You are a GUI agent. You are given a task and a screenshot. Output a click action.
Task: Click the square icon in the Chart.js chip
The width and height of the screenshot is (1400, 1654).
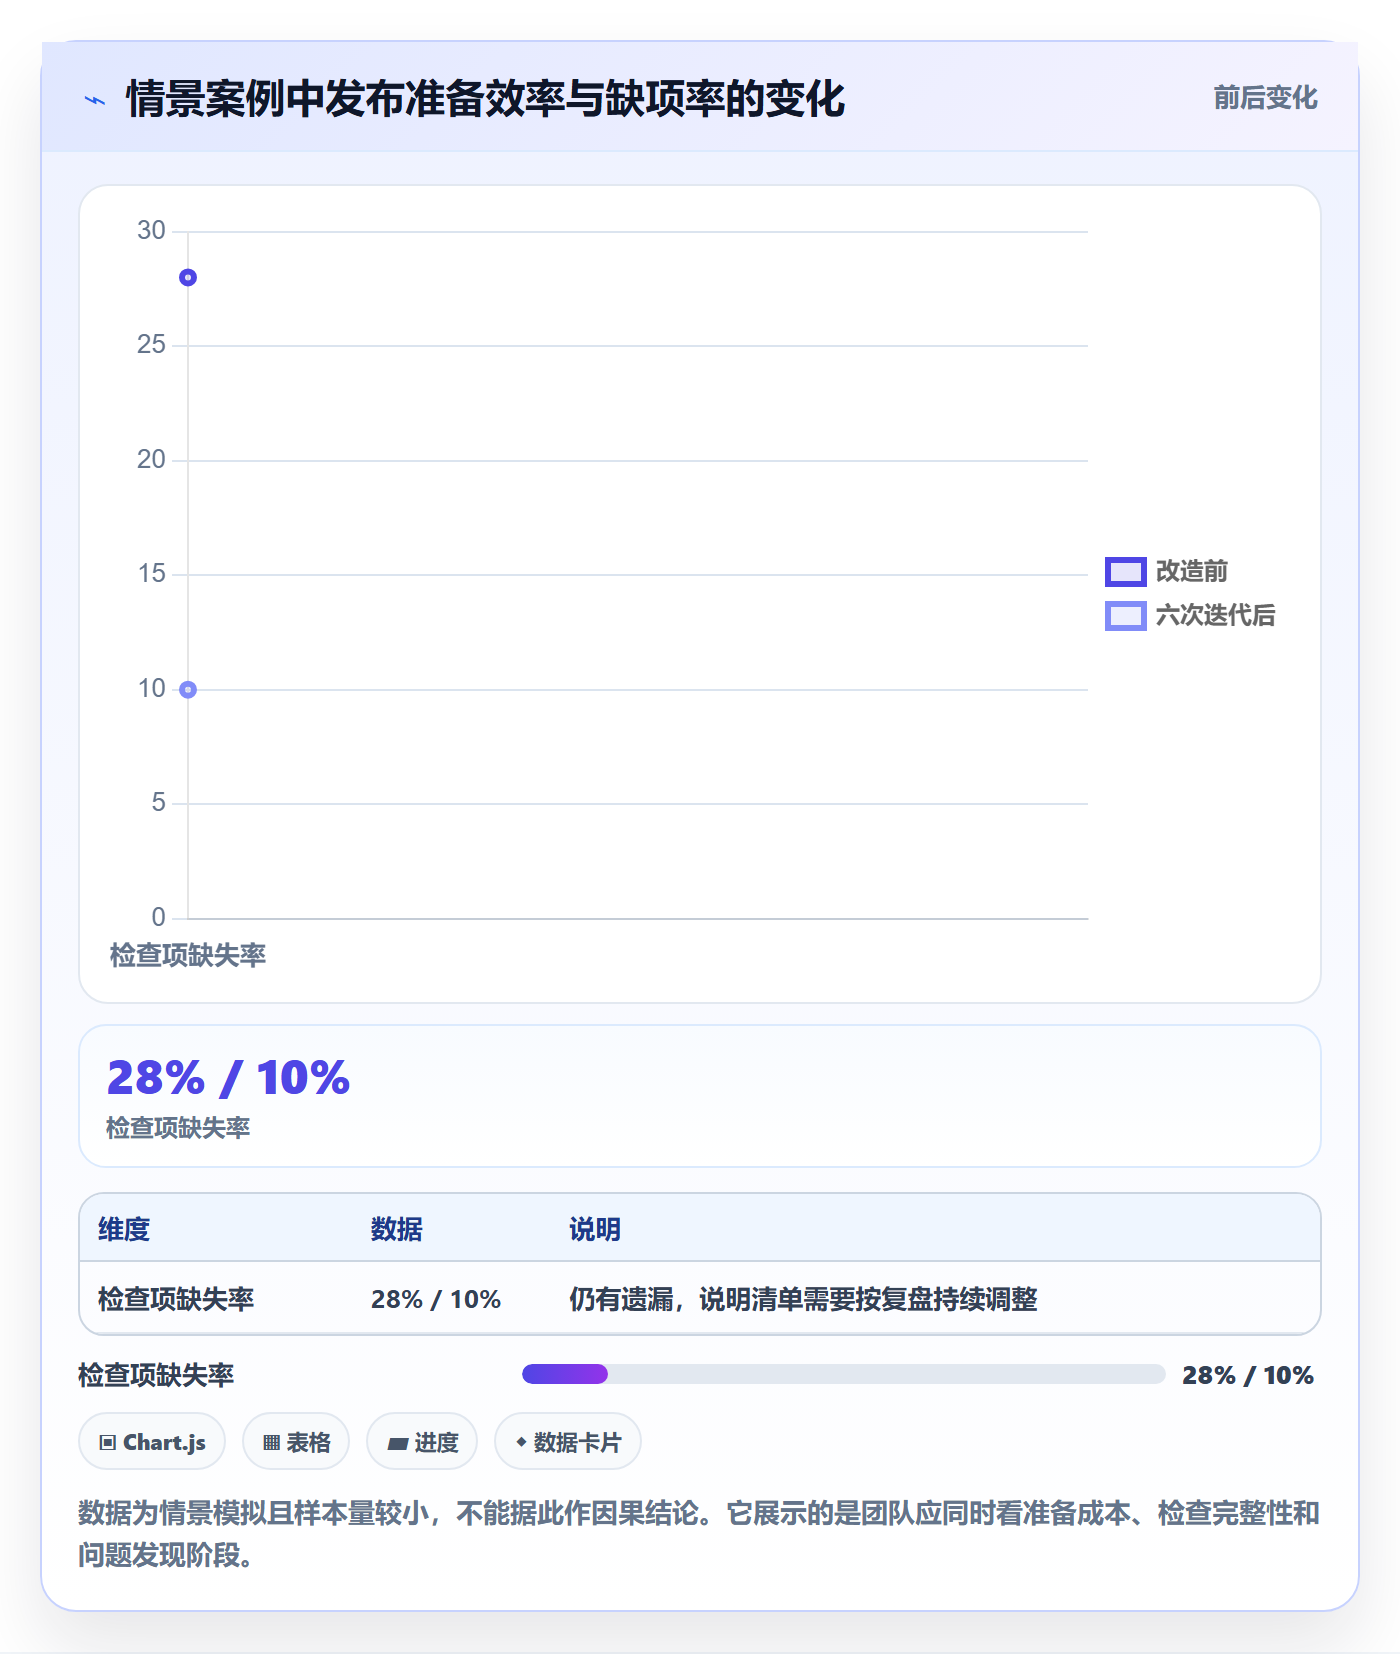[x=107, y=1442]
